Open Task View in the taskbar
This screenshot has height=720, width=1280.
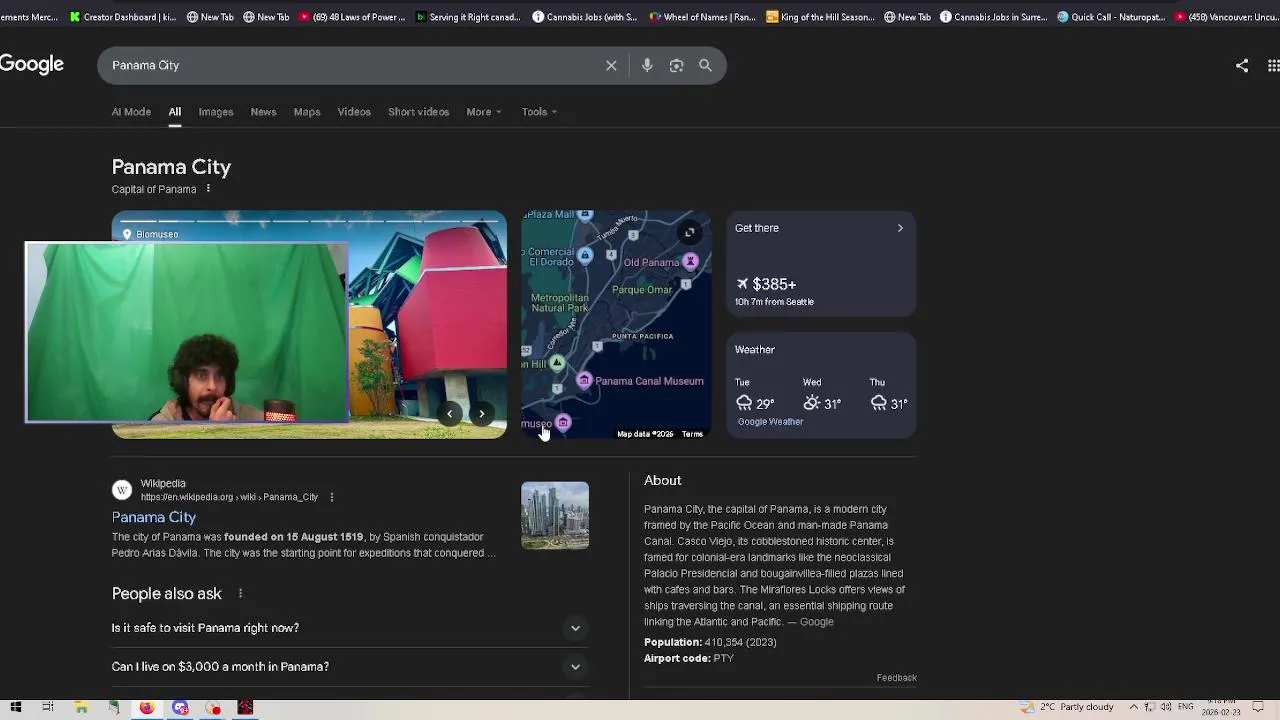[x=47, y=708]
